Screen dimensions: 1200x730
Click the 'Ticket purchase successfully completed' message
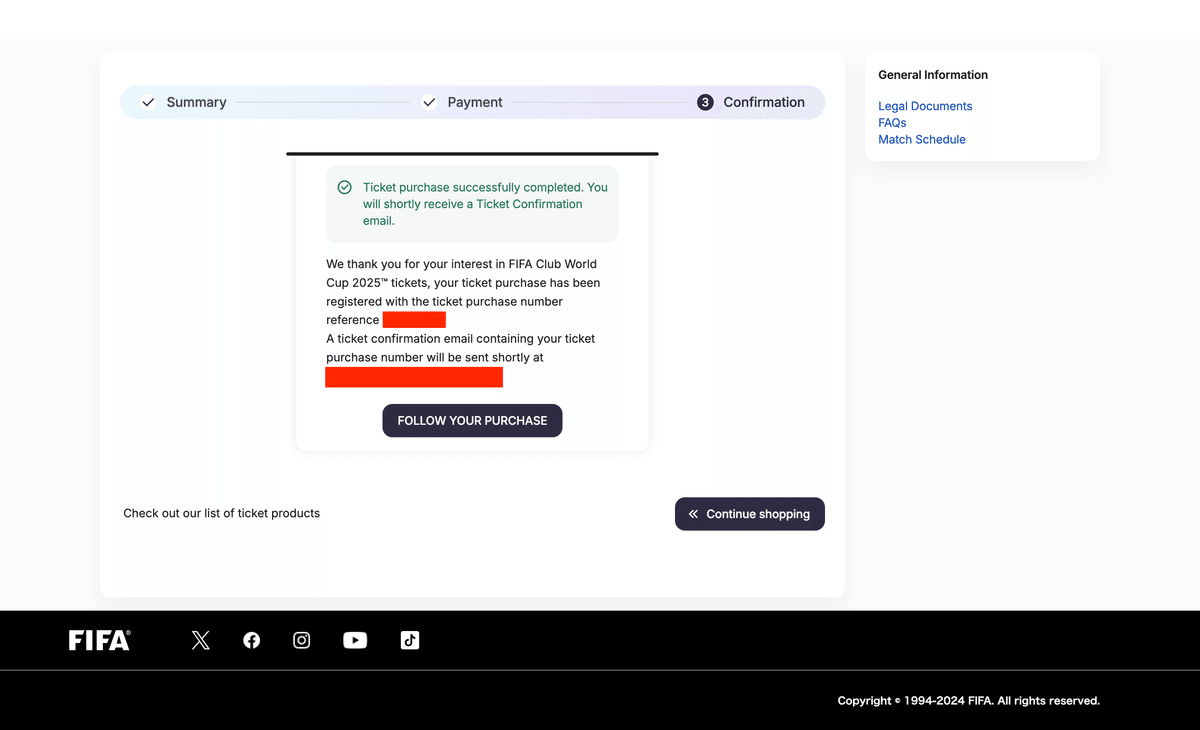tap(486, 204)
